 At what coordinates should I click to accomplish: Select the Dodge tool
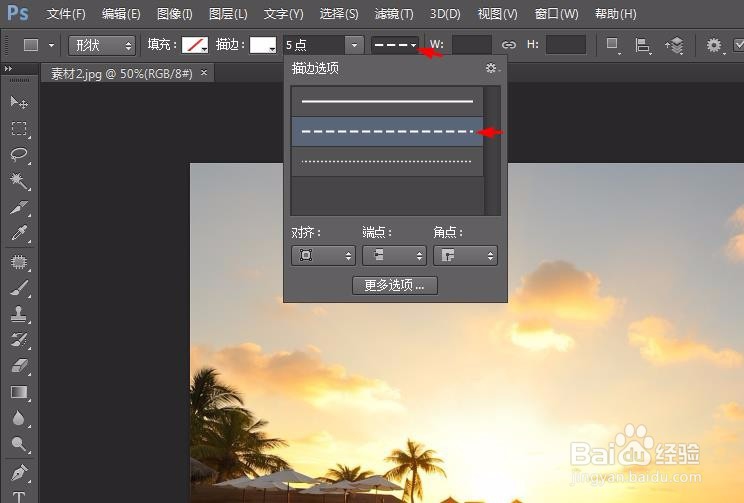tap(19, 444)
